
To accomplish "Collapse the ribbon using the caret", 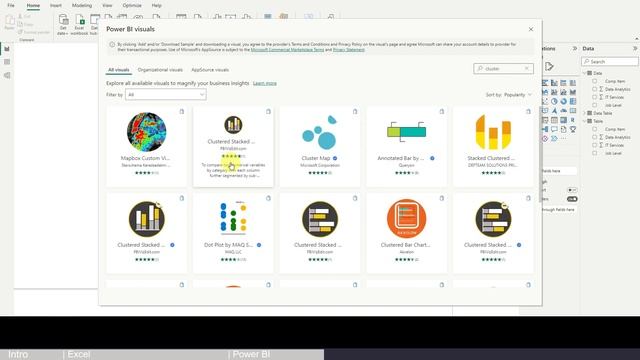I will pos(637,38).
